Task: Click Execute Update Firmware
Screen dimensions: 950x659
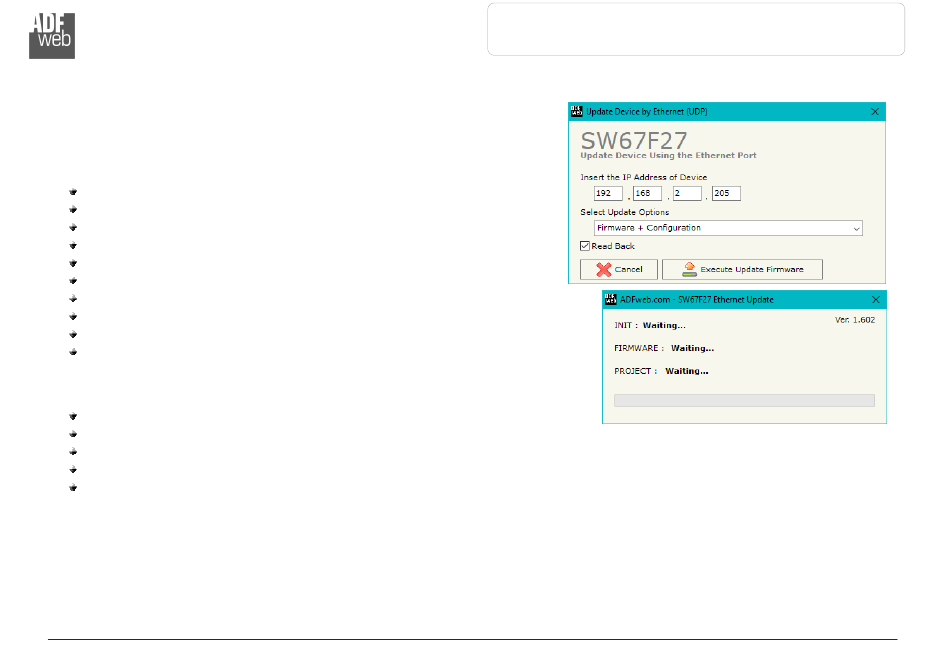Action: tap(742, 270)
